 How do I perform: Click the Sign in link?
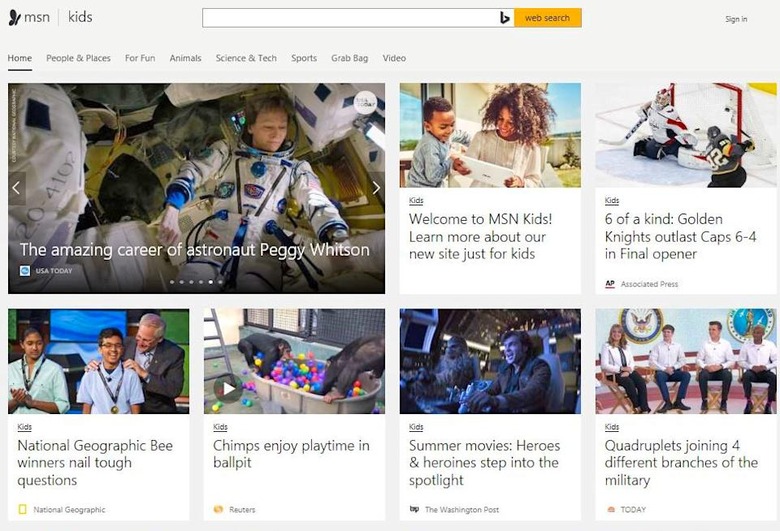tap(736, 19)
